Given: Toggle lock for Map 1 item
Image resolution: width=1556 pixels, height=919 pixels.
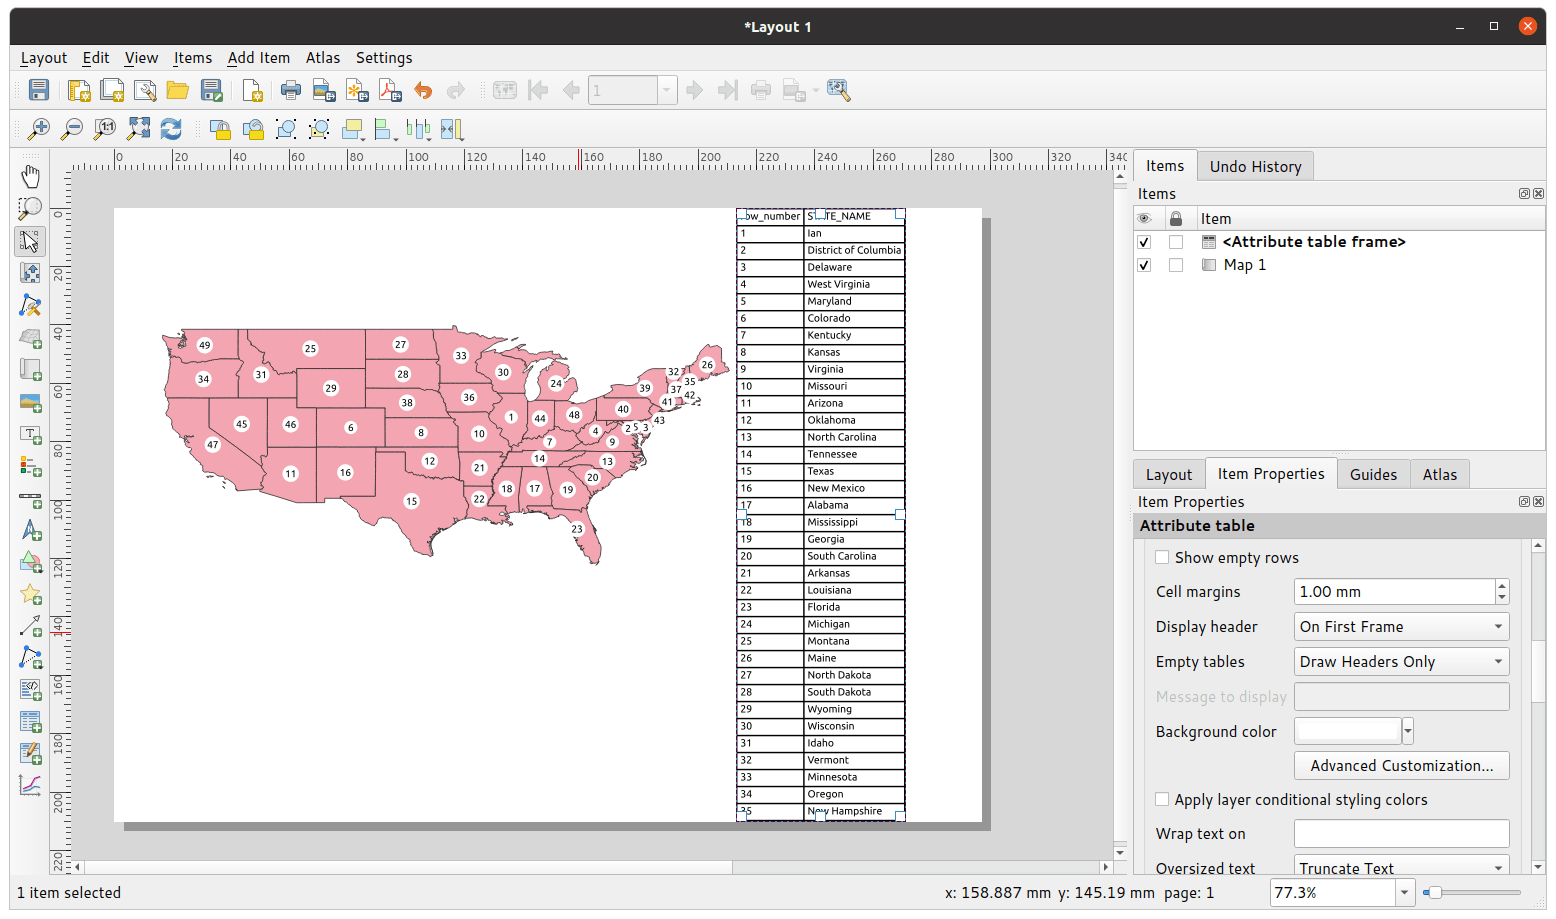Looking at the screenshot, I should [x=1176, y=265].
